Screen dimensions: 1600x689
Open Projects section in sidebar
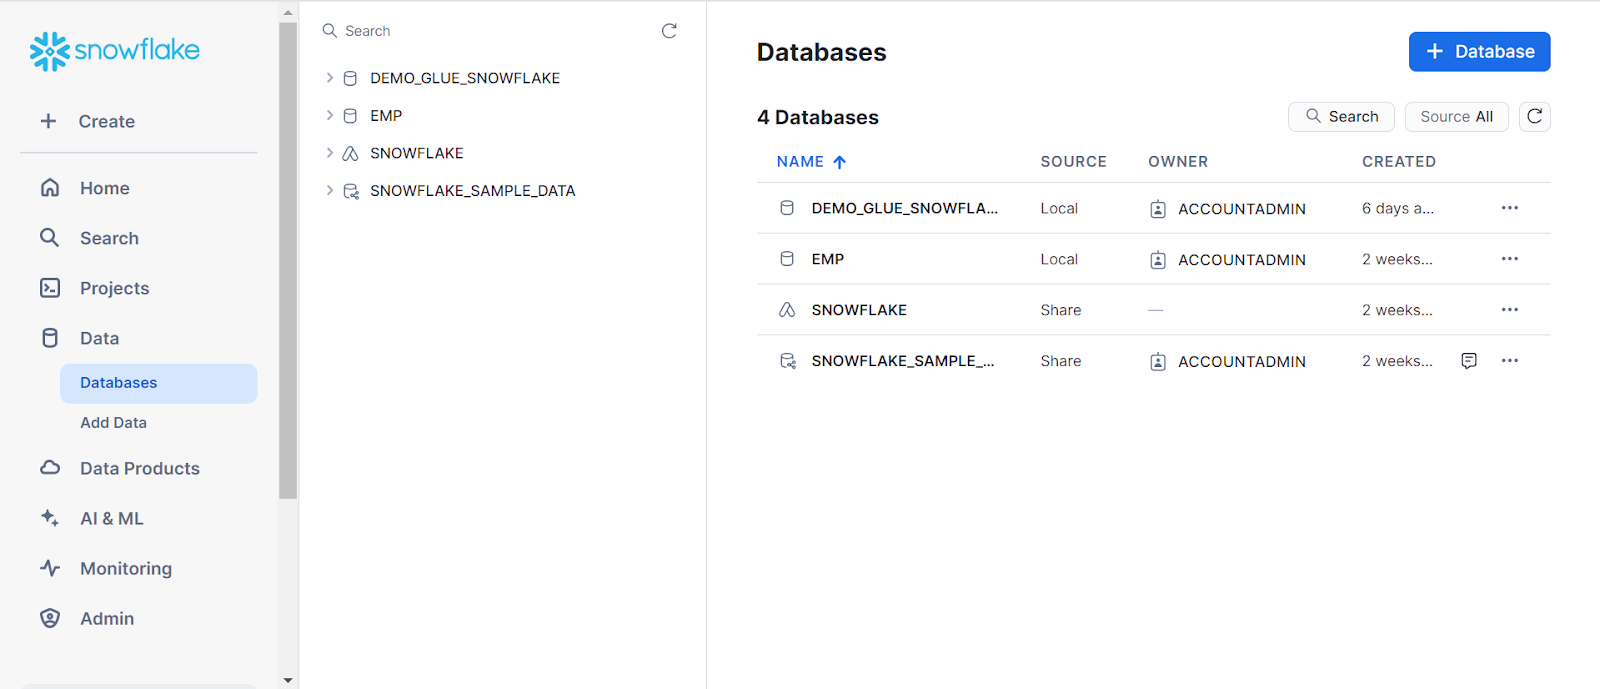click(114, 288)
